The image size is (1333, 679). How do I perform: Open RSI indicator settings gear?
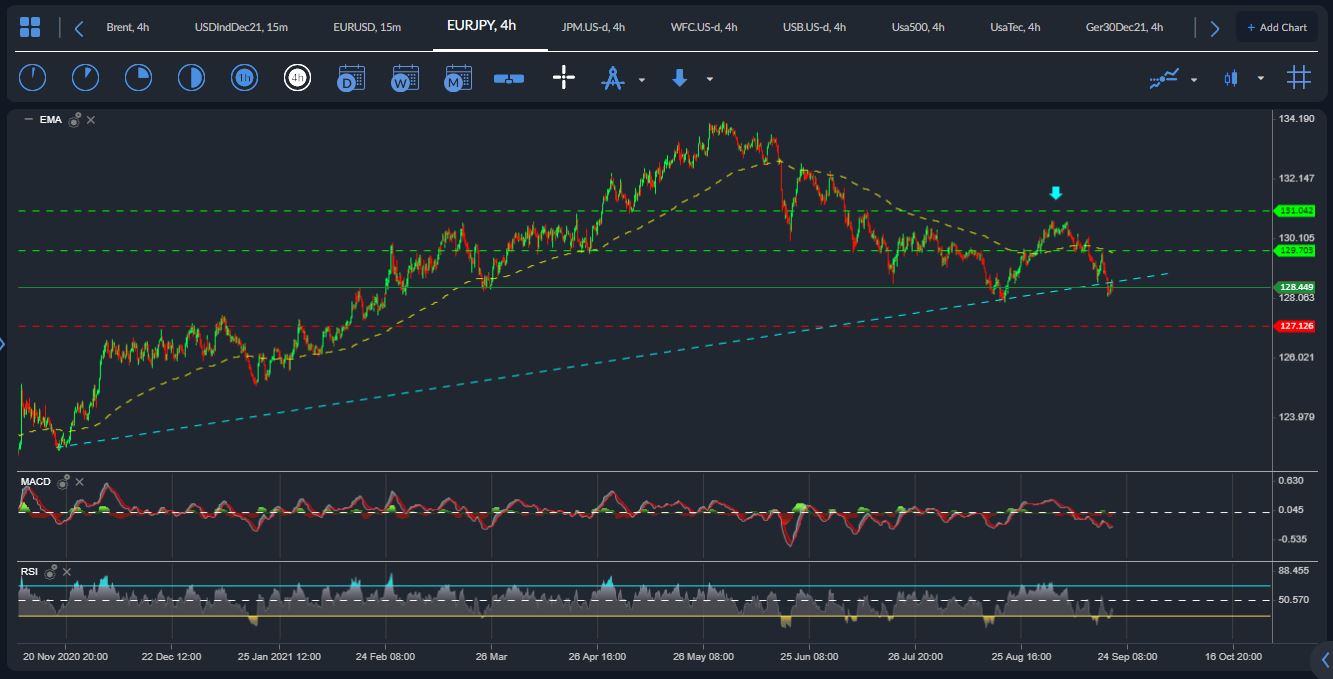51,572
